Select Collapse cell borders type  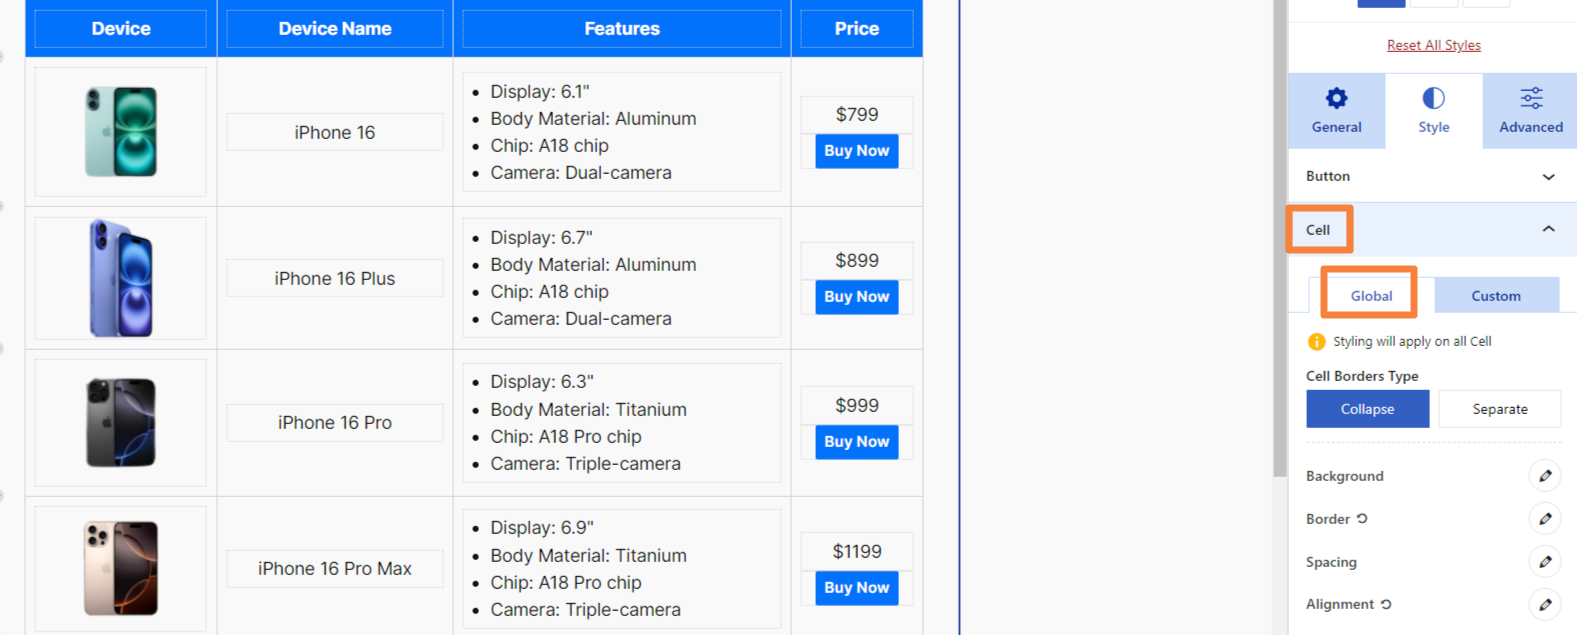[x=1367, y=409]
